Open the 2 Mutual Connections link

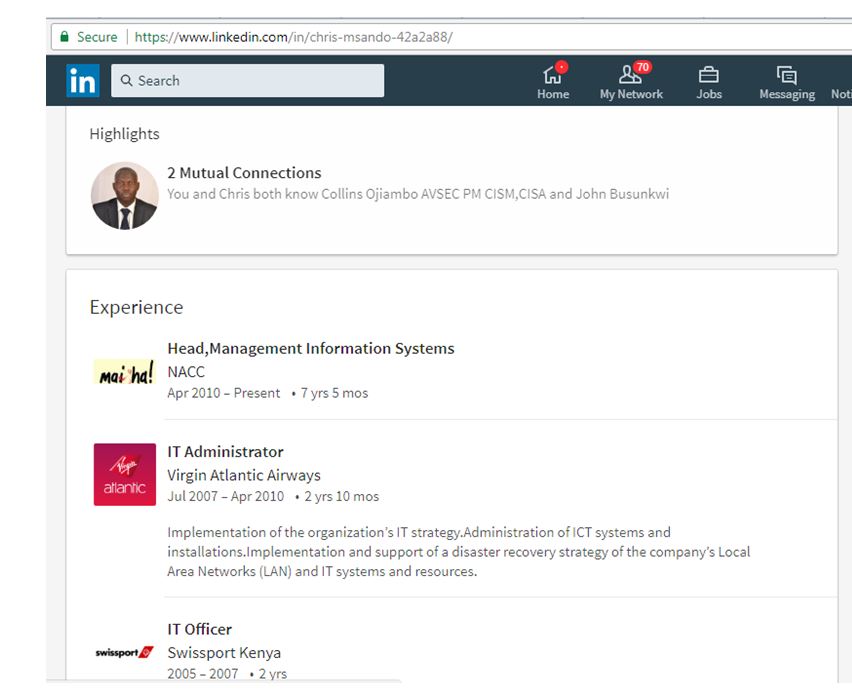[244, 173]
